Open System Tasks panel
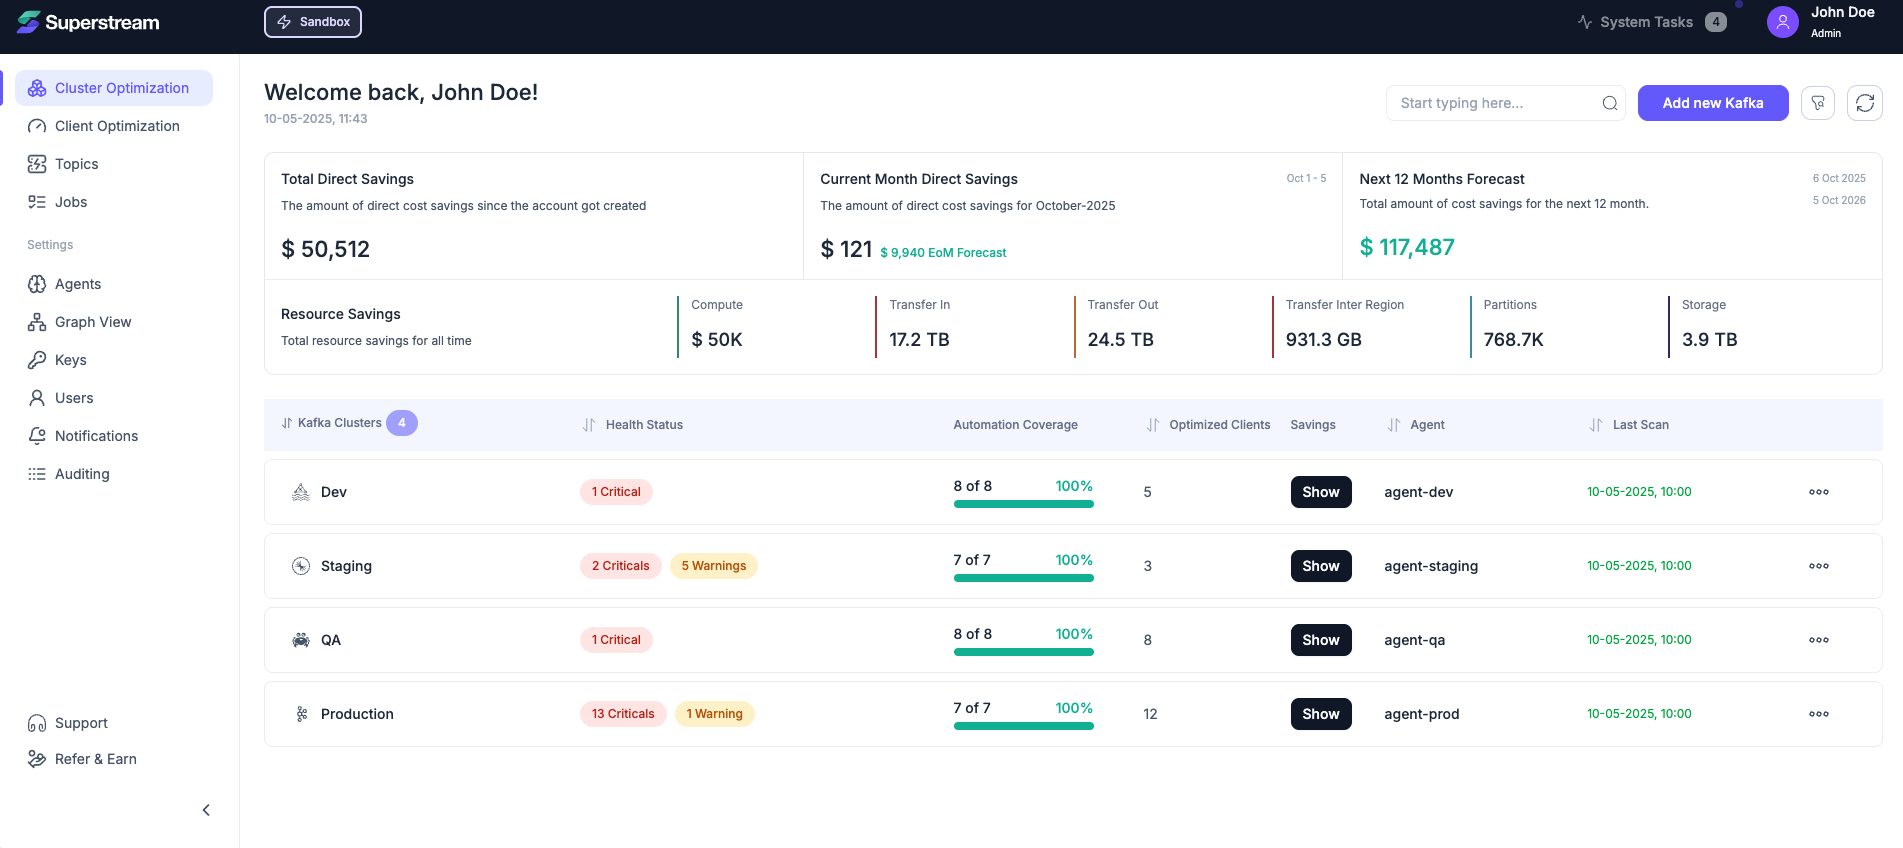 1651,22
